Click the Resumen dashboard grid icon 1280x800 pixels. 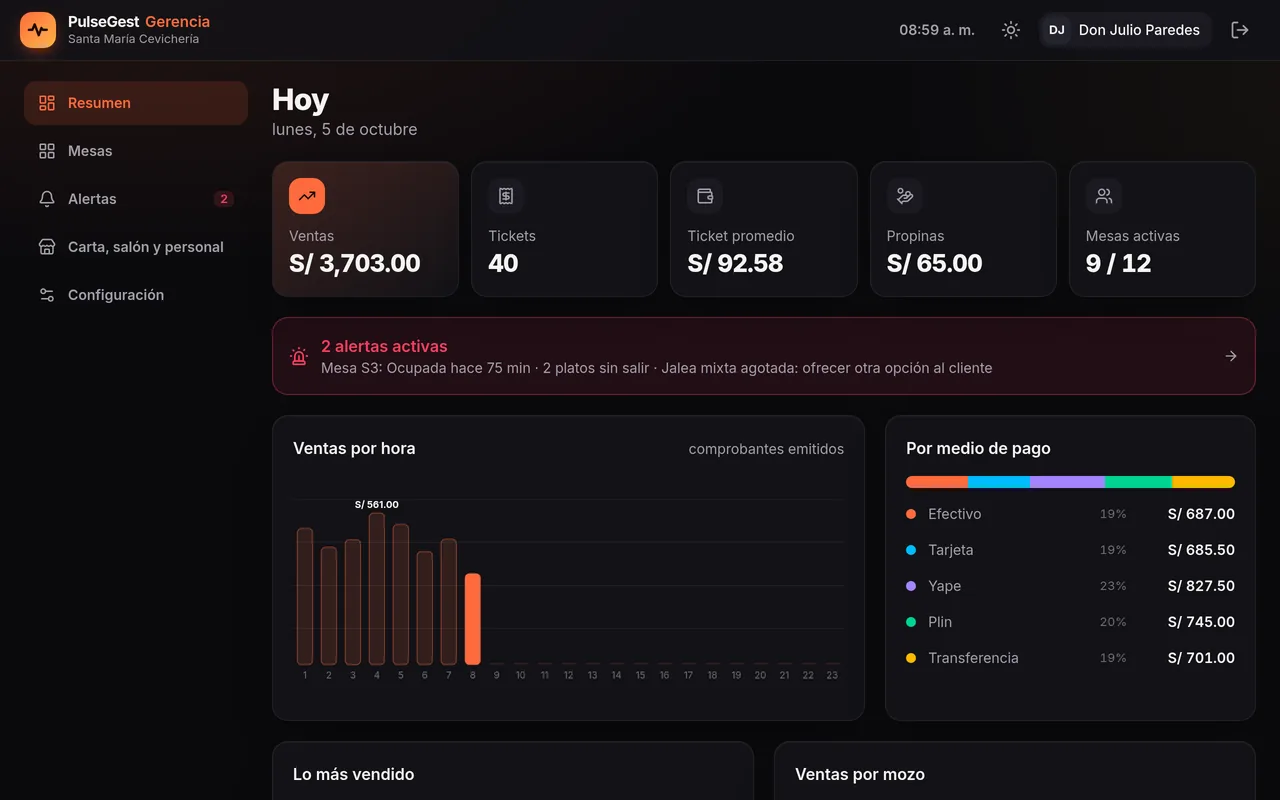(47, 103)
